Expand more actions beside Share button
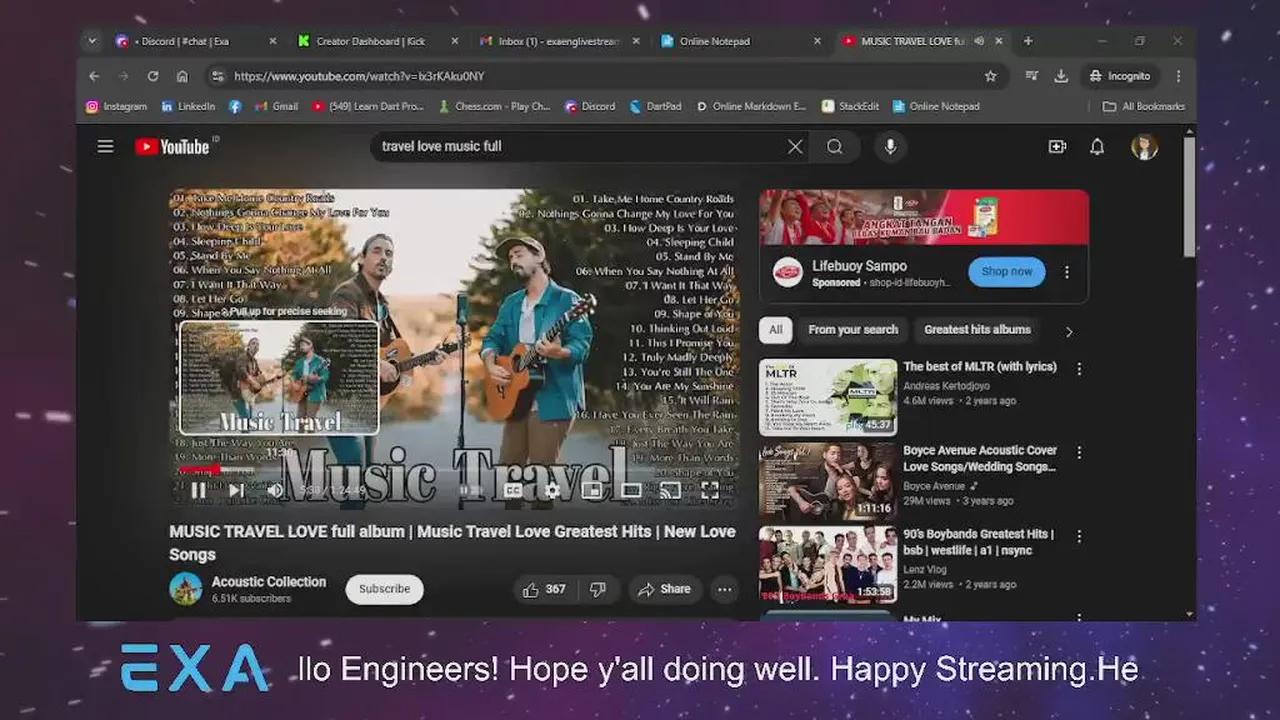 click(x=725, y=590)
